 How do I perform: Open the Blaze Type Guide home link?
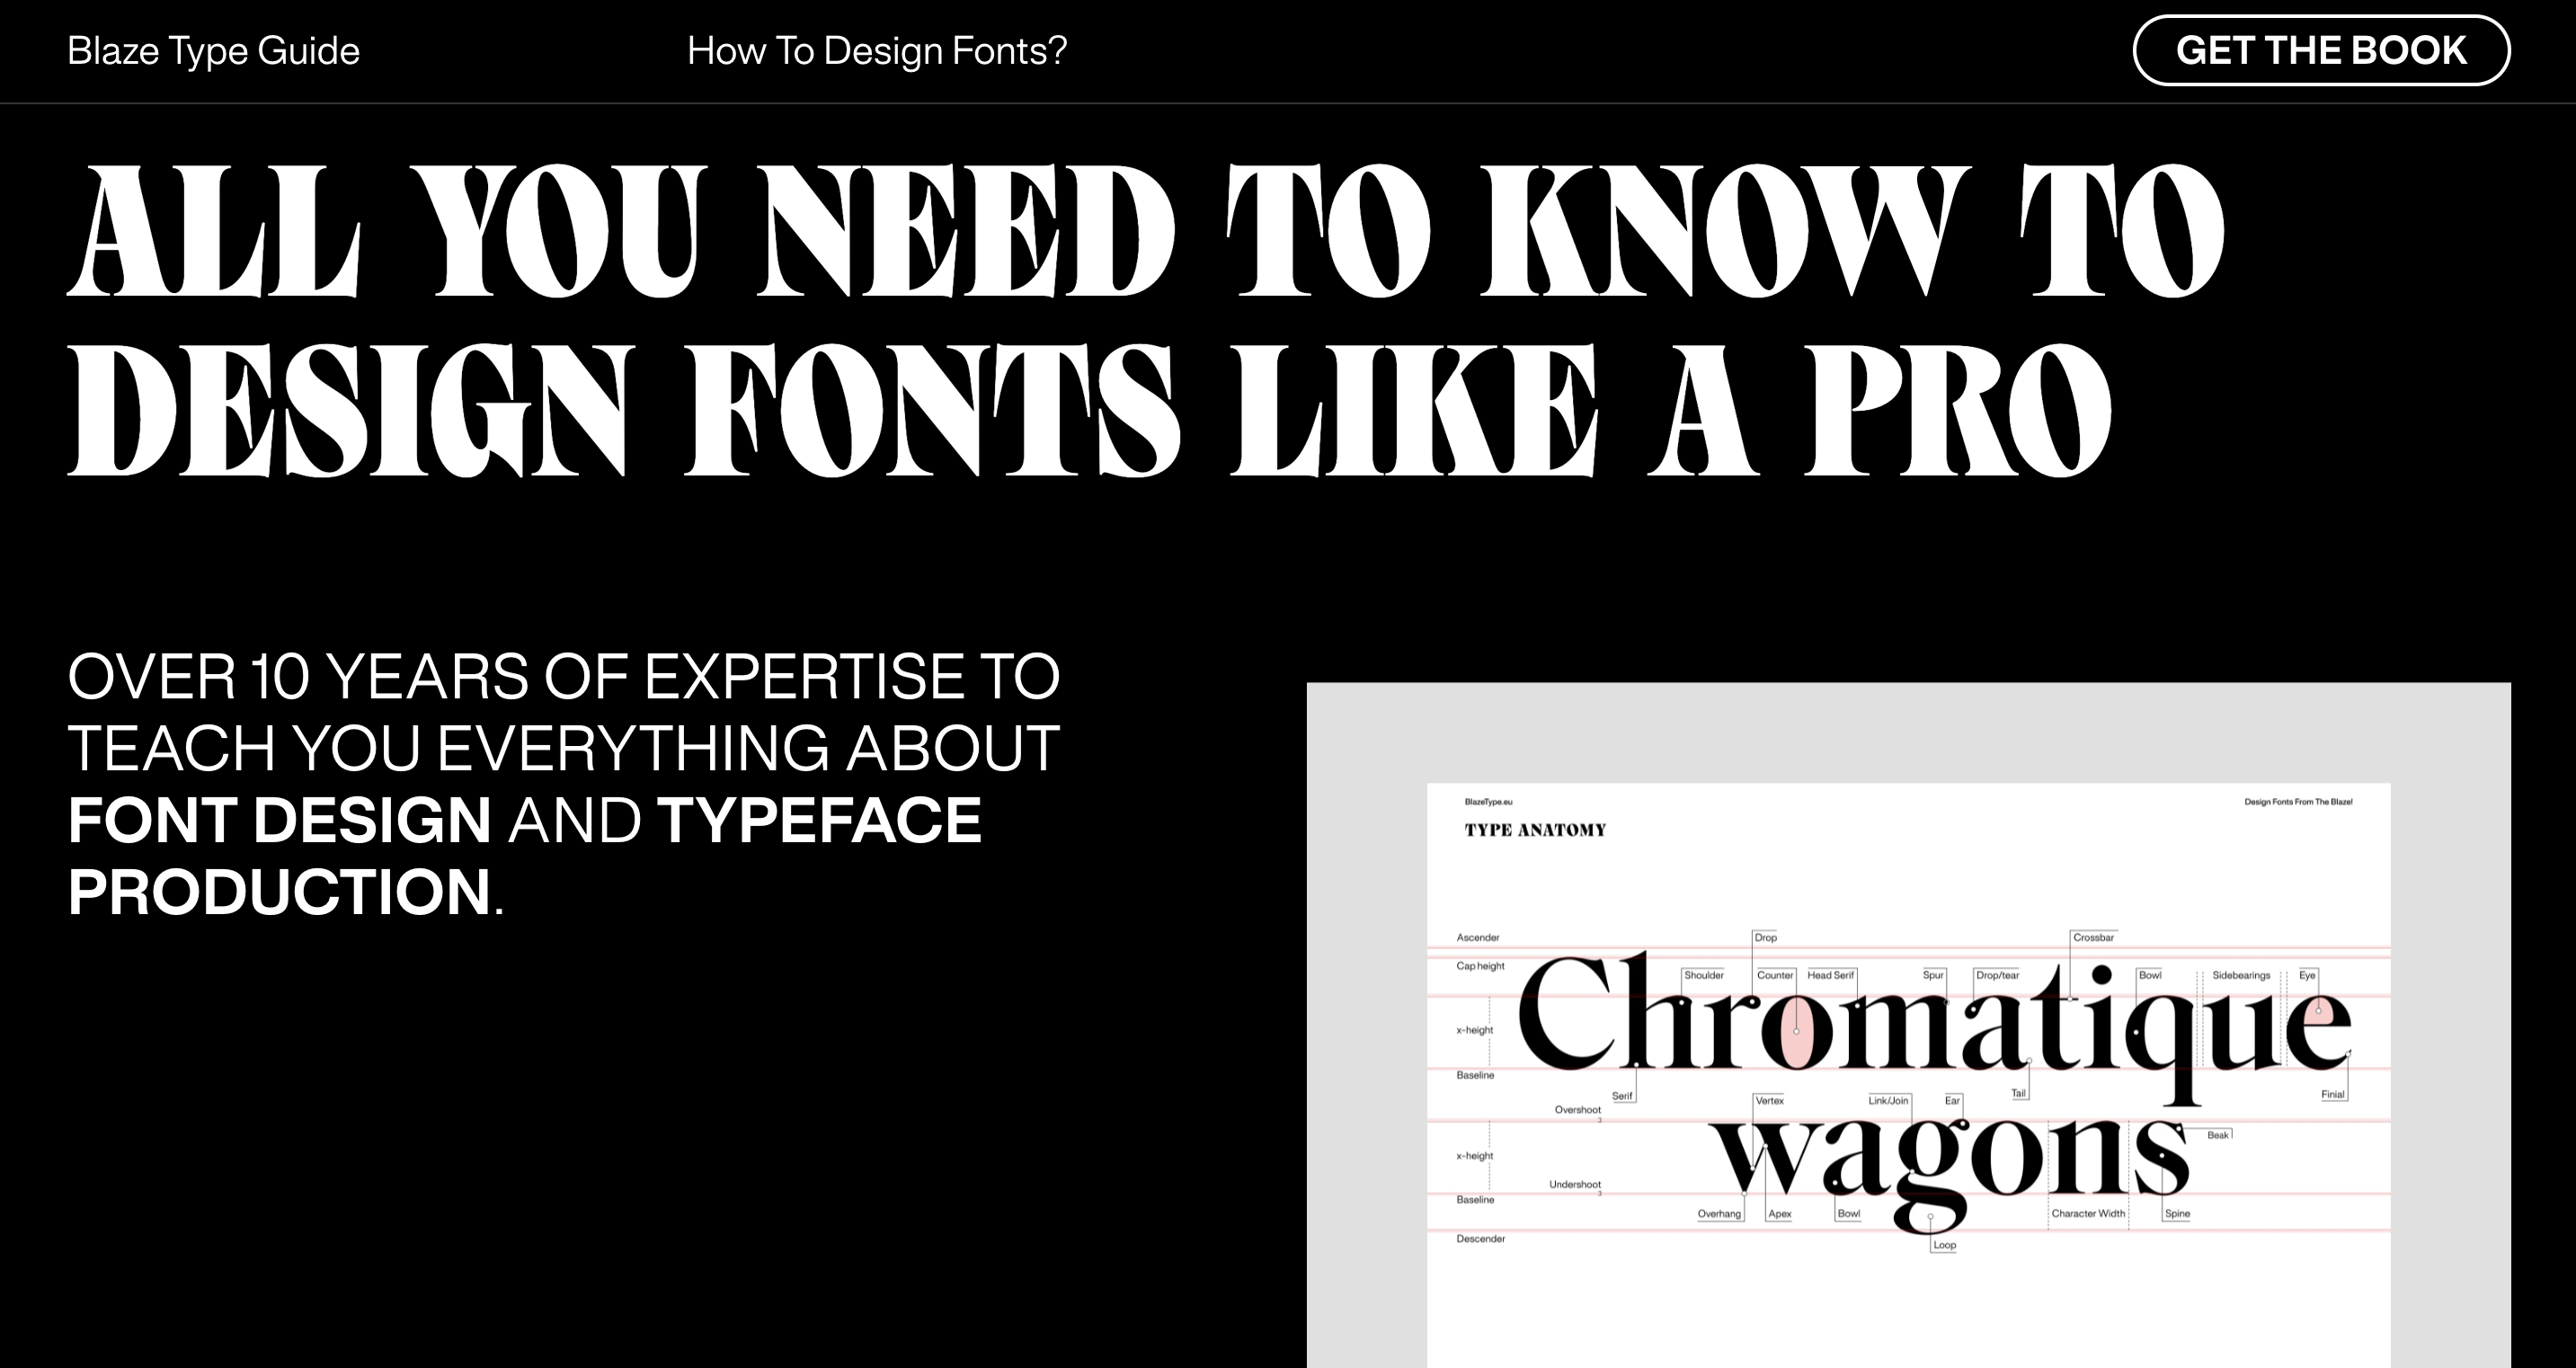click(x=213, y=51)
